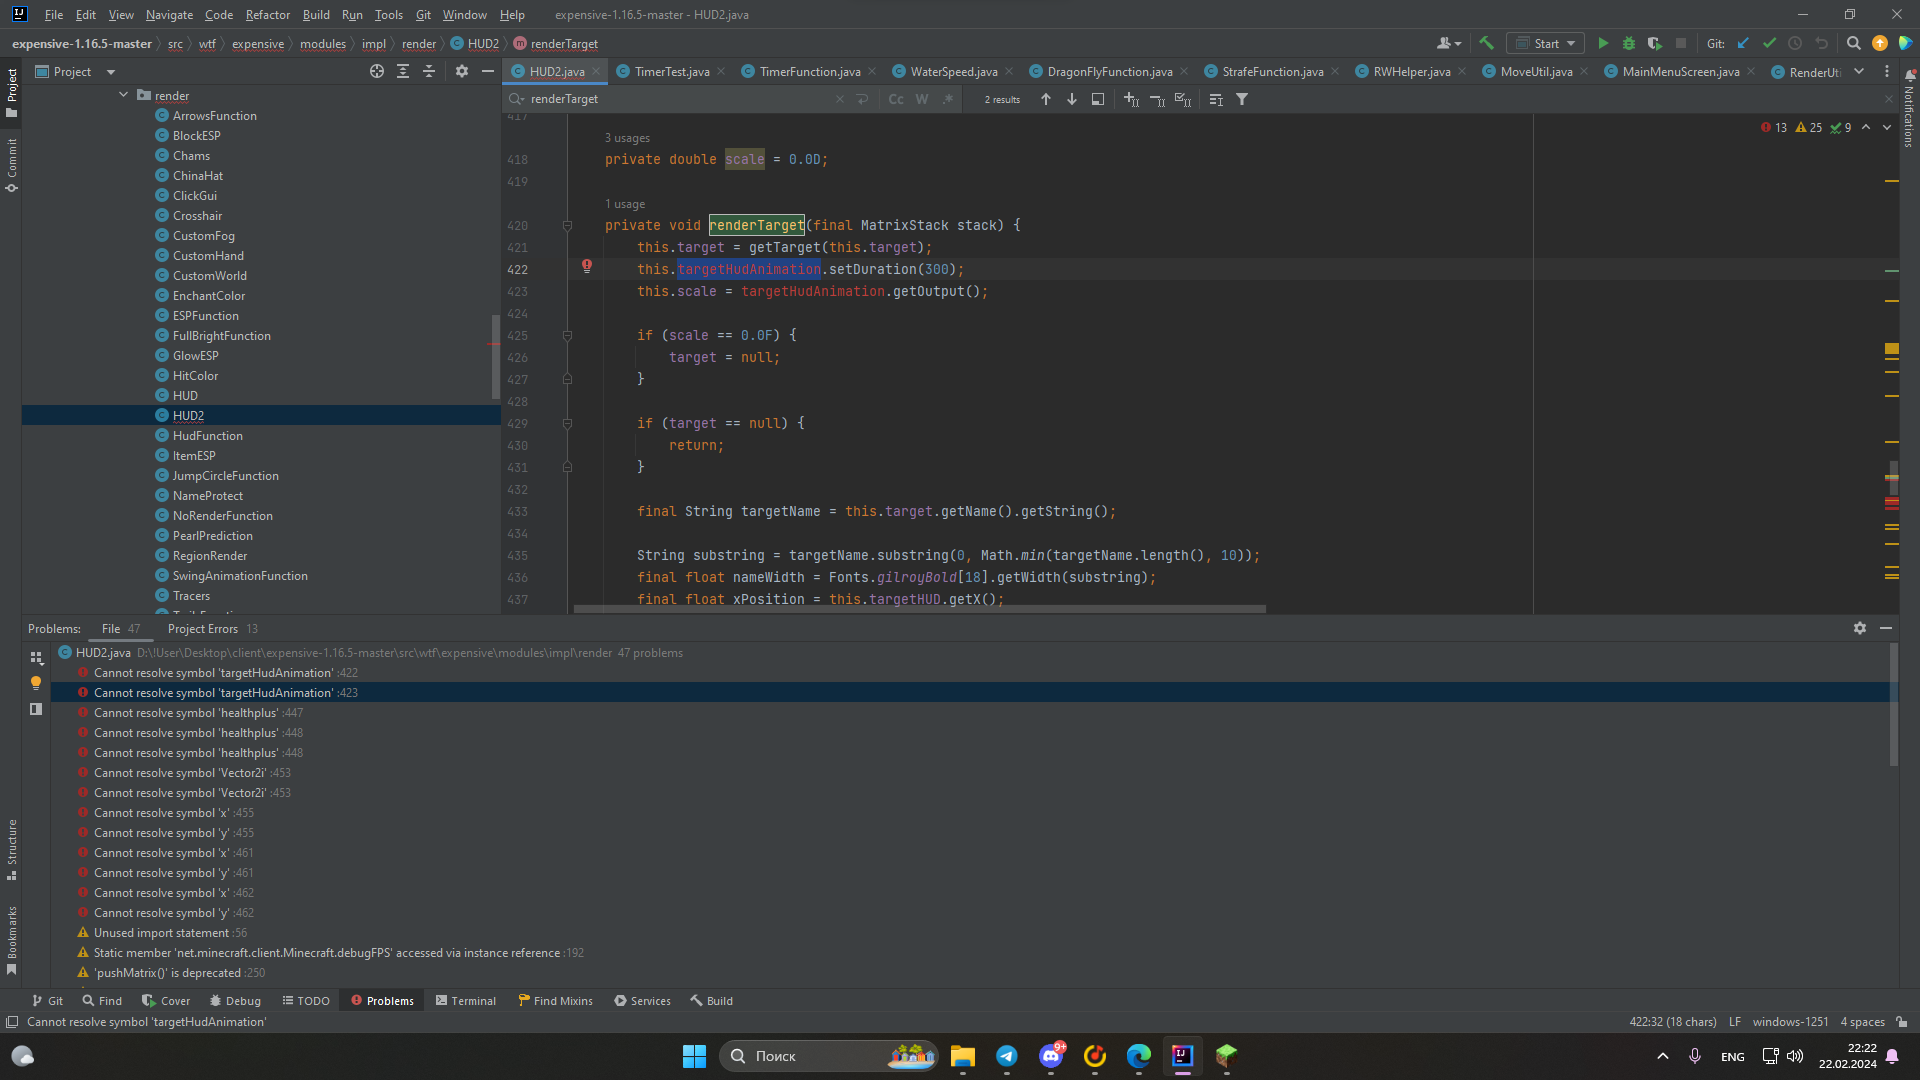Go to previous search occurrence arrow
Screen dimensions: 1920x1080
1046,99
